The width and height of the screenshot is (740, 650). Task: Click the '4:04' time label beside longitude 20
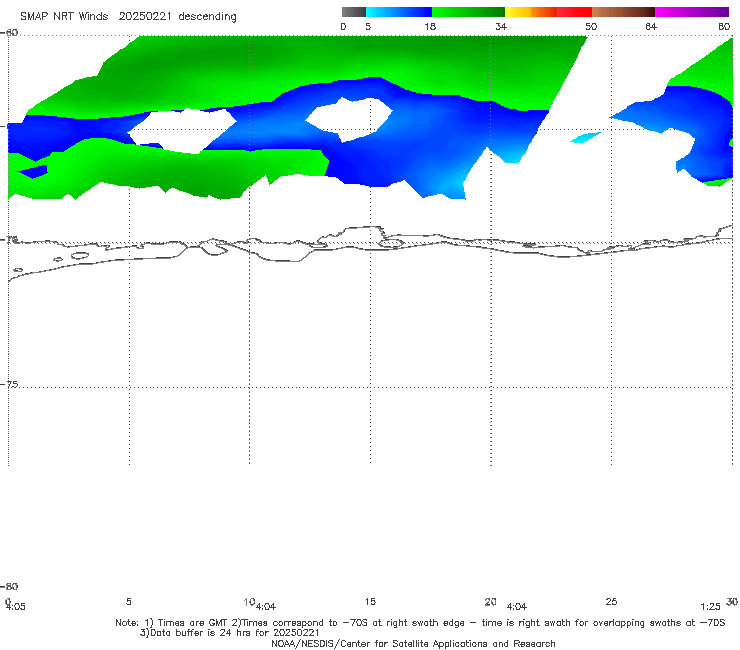point(517,607)
